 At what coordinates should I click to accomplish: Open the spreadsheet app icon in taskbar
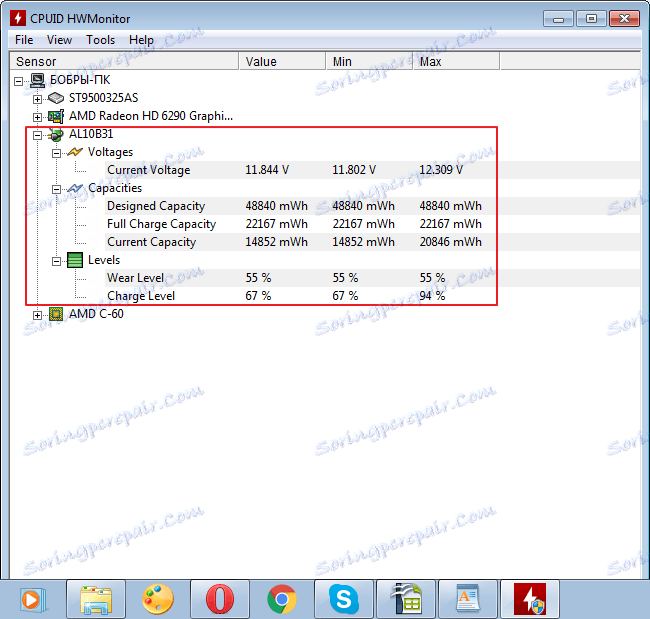point(406,599)
